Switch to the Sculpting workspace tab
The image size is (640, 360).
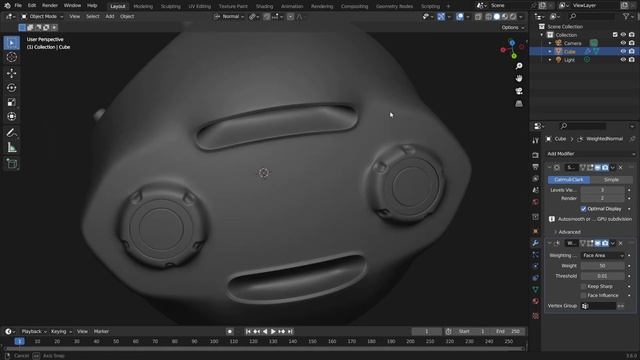click(171, 6)
